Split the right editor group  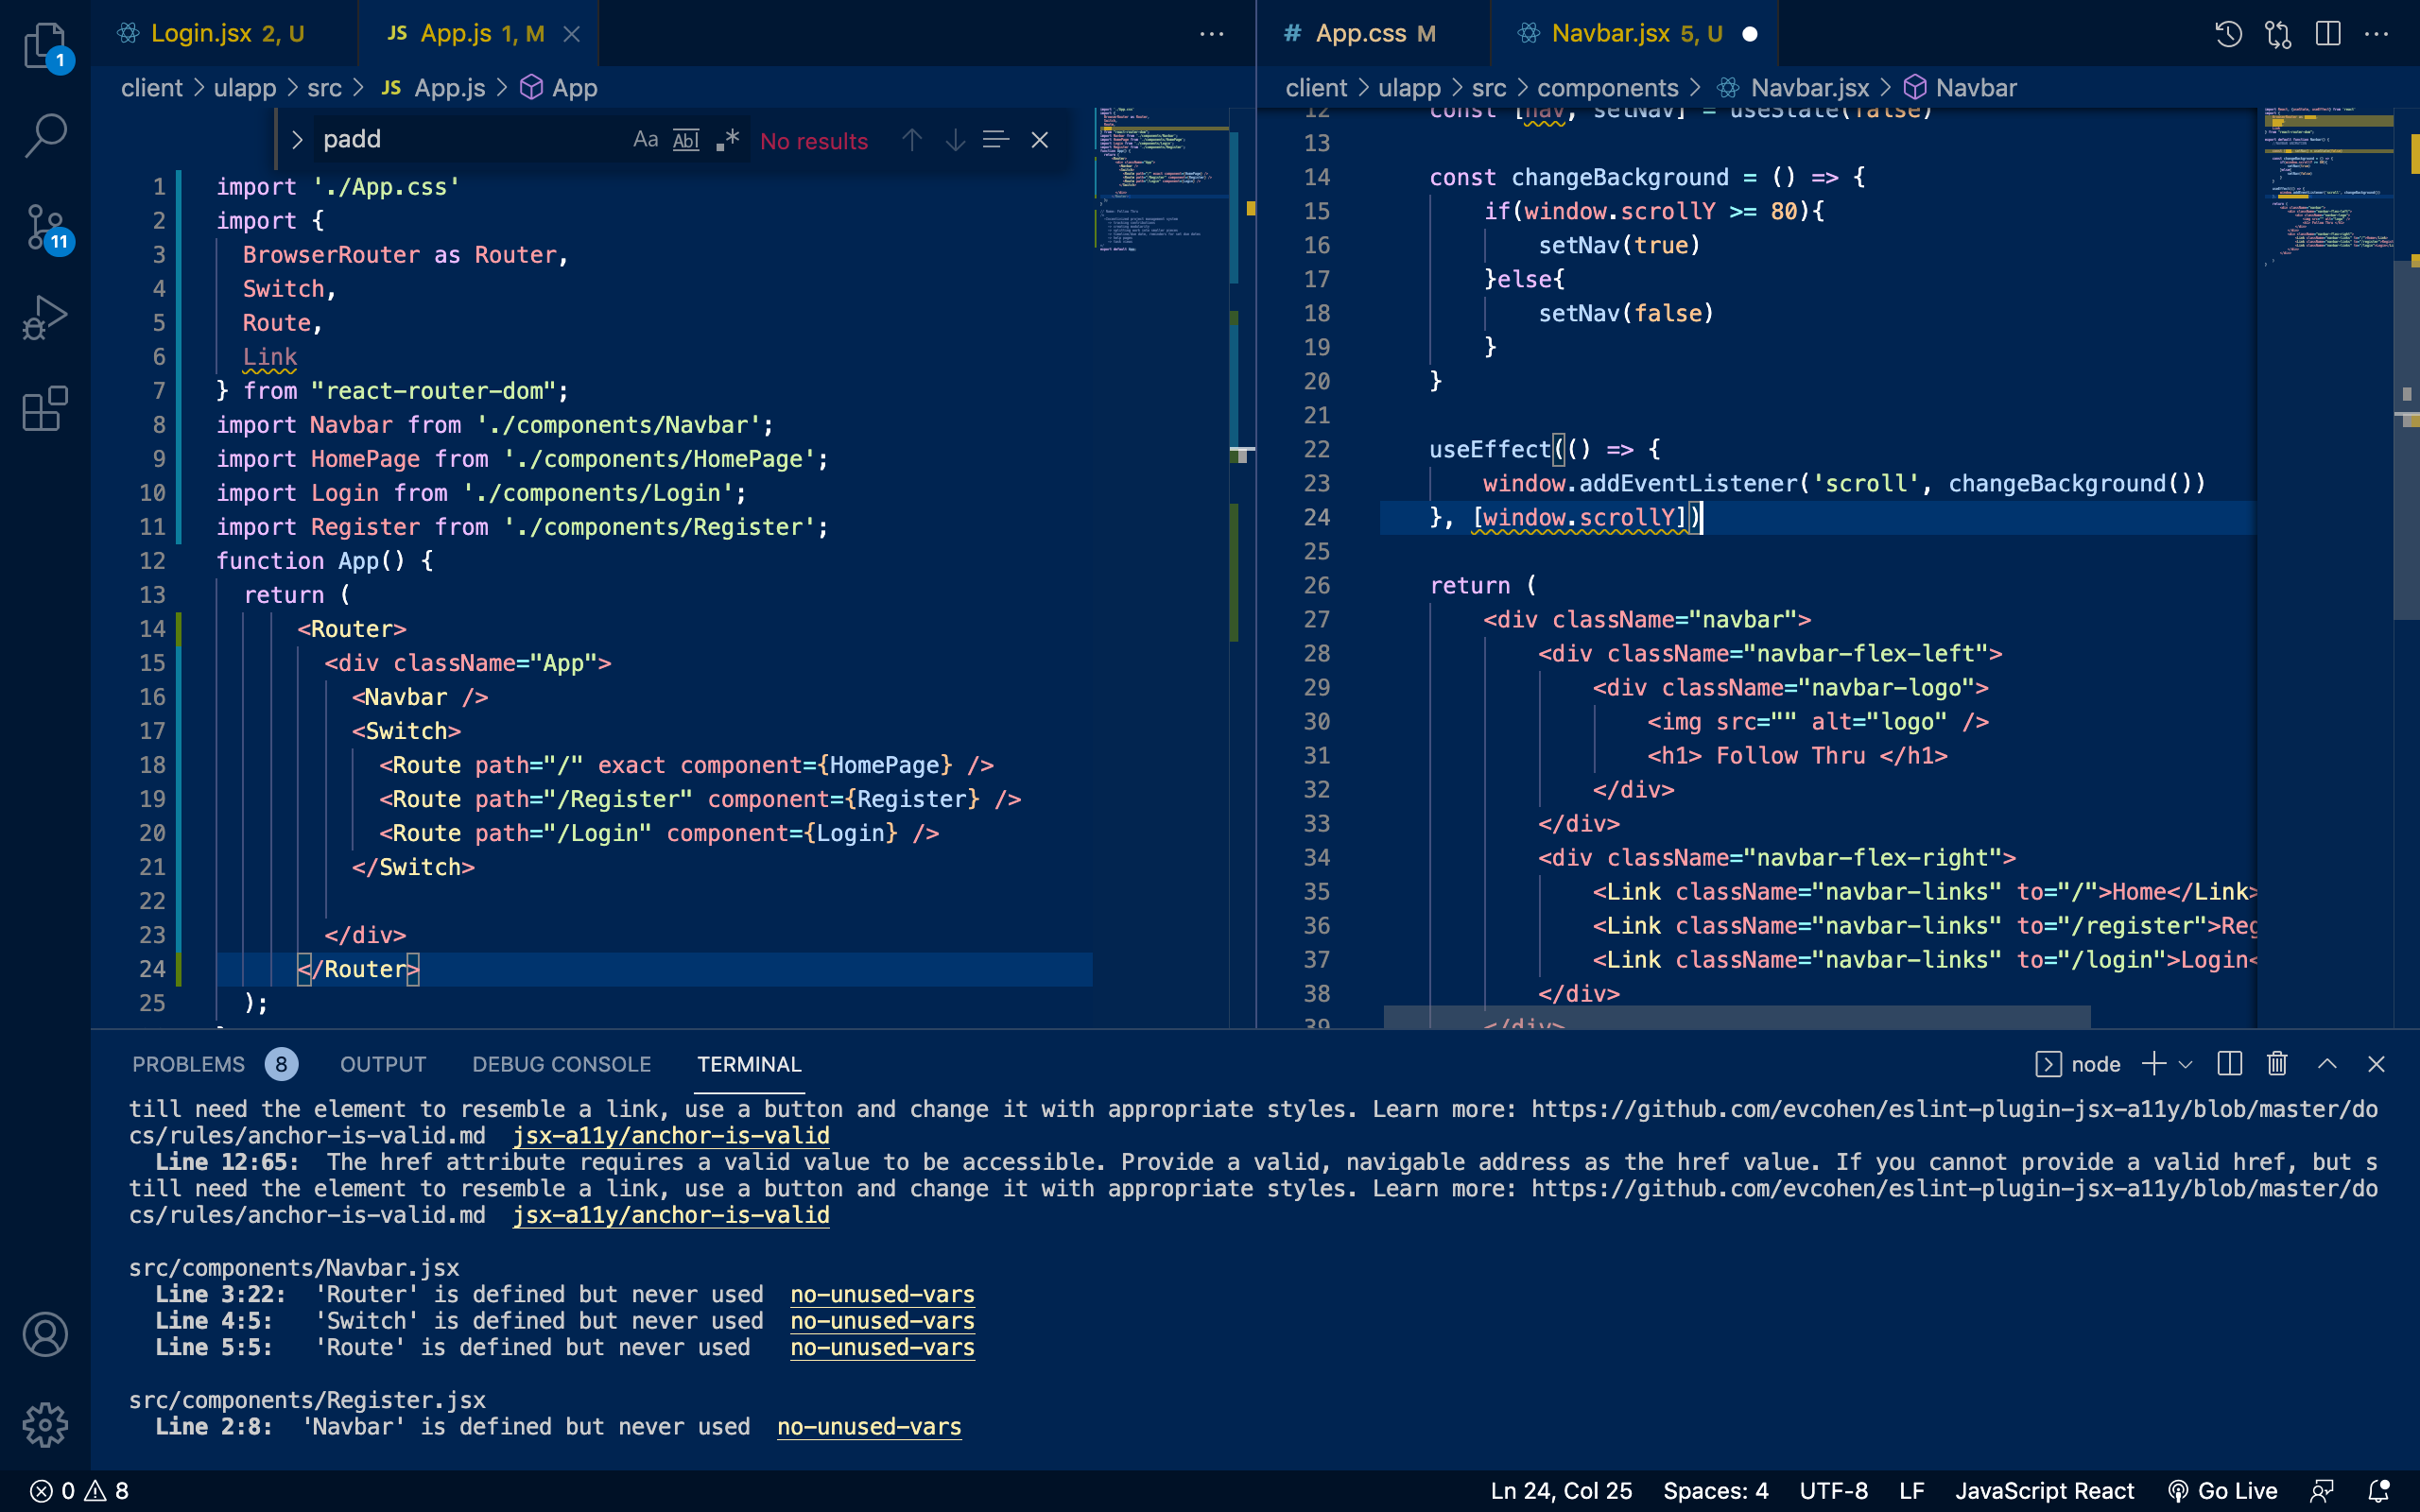2327,34
